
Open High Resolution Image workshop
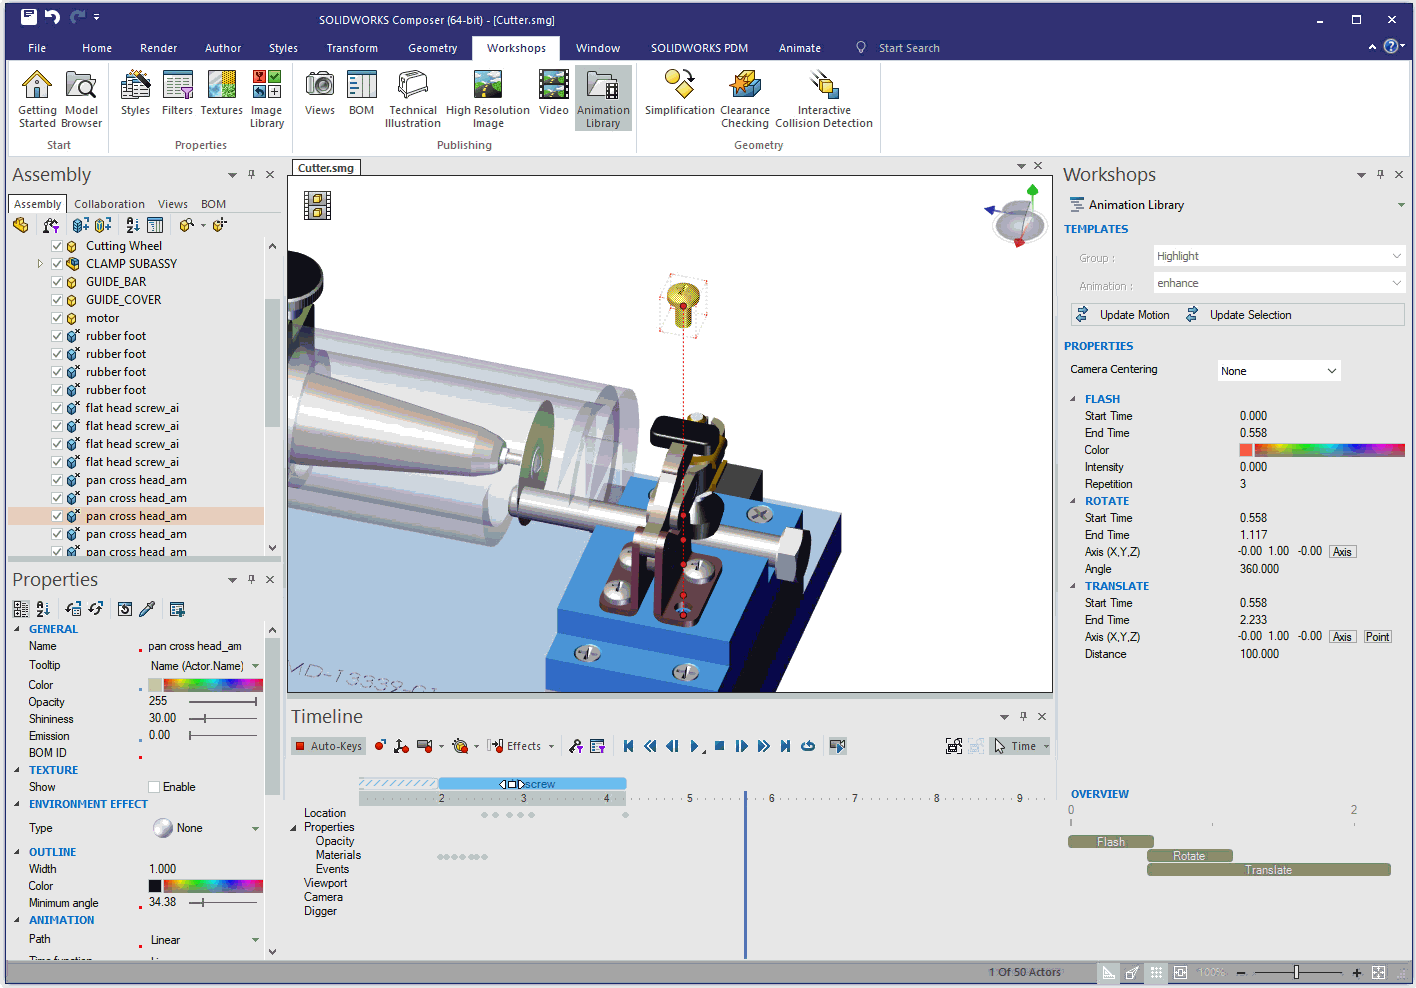[488, 100]
